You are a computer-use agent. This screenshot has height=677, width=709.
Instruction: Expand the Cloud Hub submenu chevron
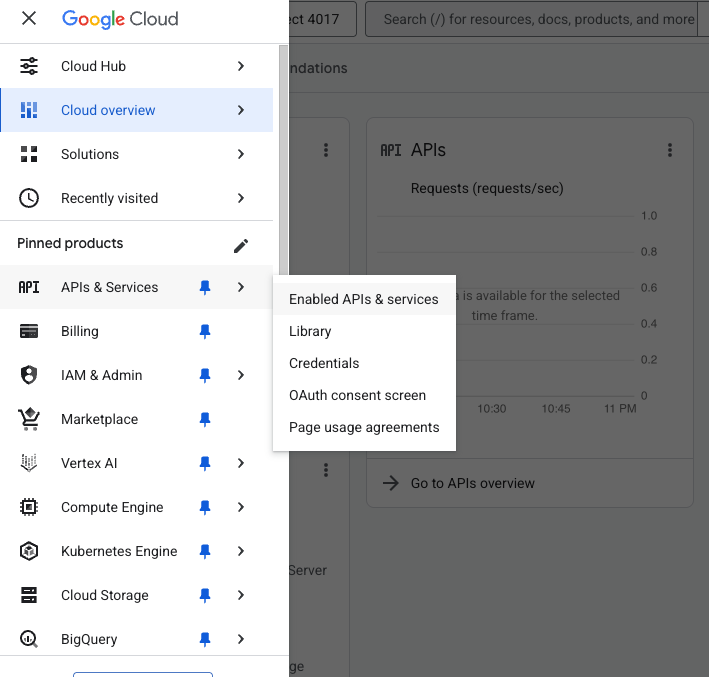pos(241,66)
